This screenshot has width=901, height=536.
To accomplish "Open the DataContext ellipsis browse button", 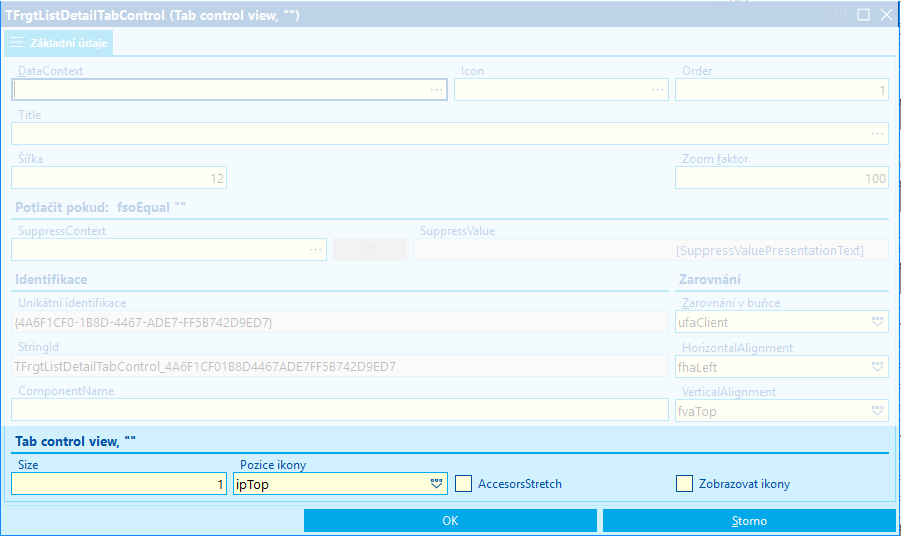I will [436, 90].
